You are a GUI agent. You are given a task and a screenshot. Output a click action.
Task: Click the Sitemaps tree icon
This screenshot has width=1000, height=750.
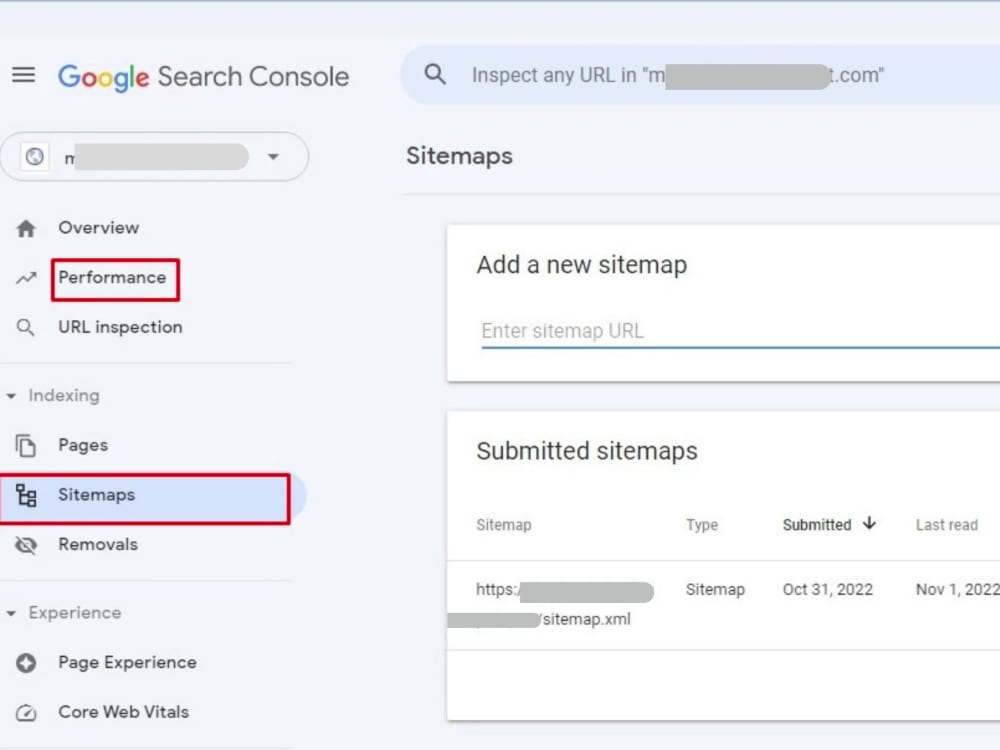[26, 496]
